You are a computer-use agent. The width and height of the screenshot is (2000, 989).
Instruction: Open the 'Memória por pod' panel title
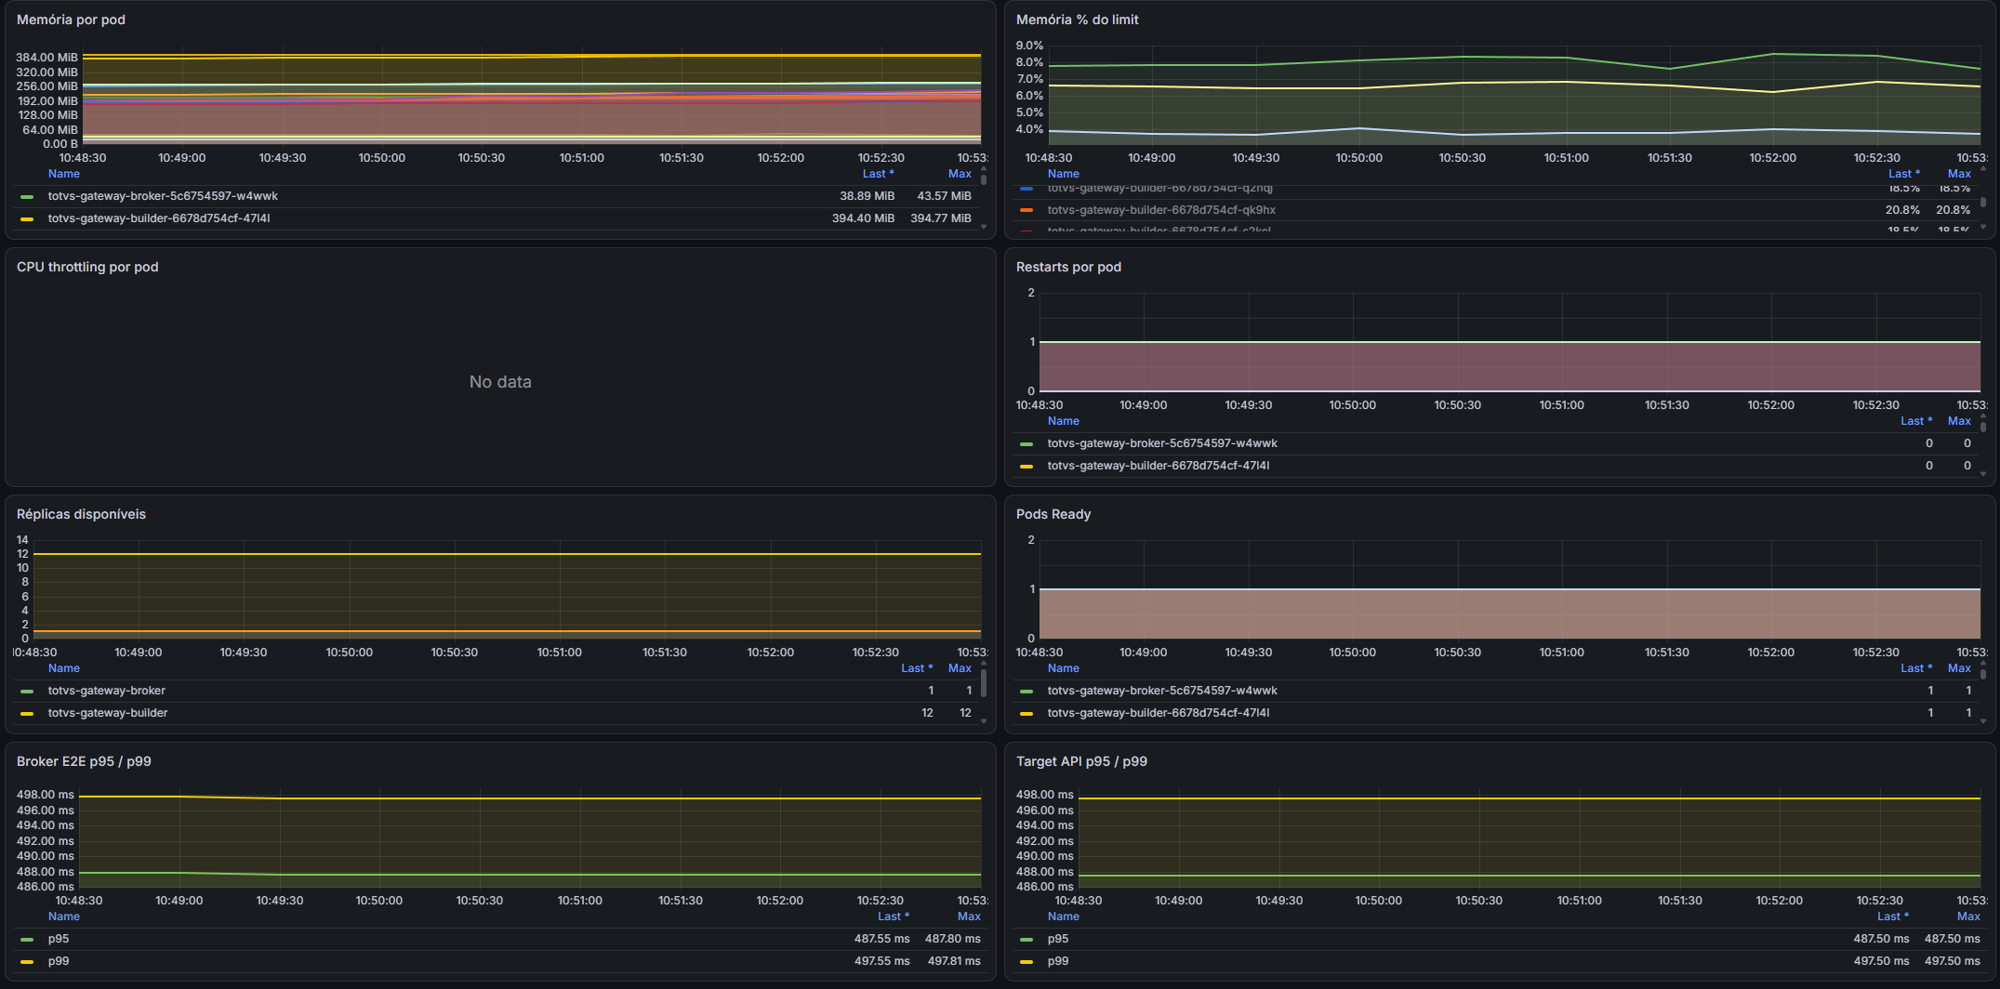[x=71, y=20]
